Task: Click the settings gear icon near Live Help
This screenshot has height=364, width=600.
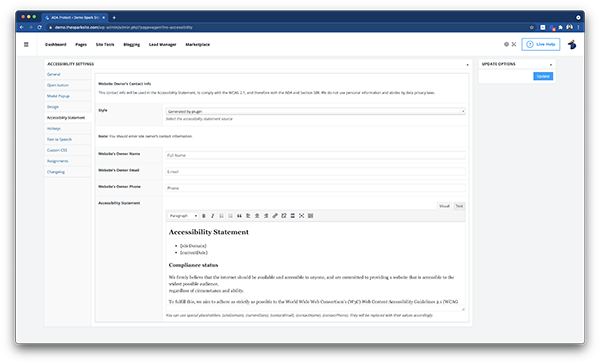Action: point(506,44)
